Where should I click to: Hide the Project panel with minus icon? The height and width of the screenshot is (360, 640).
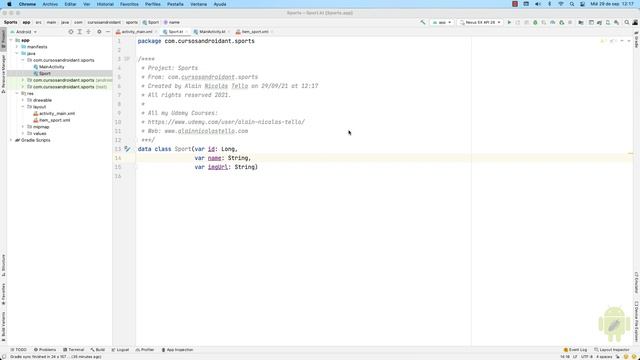tap(108, 31)
